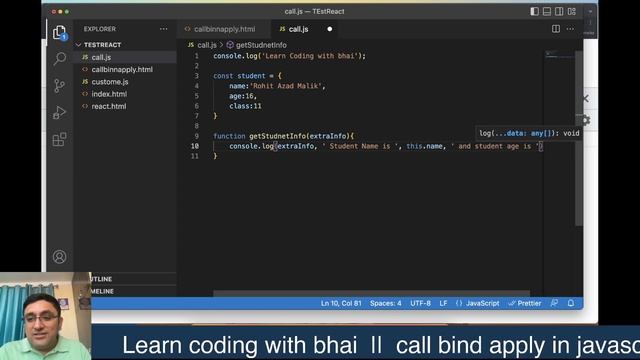Open the Explorer view in activity bar
The height and width of the screenshot is (360, 640).
click(x=60, y=32)
